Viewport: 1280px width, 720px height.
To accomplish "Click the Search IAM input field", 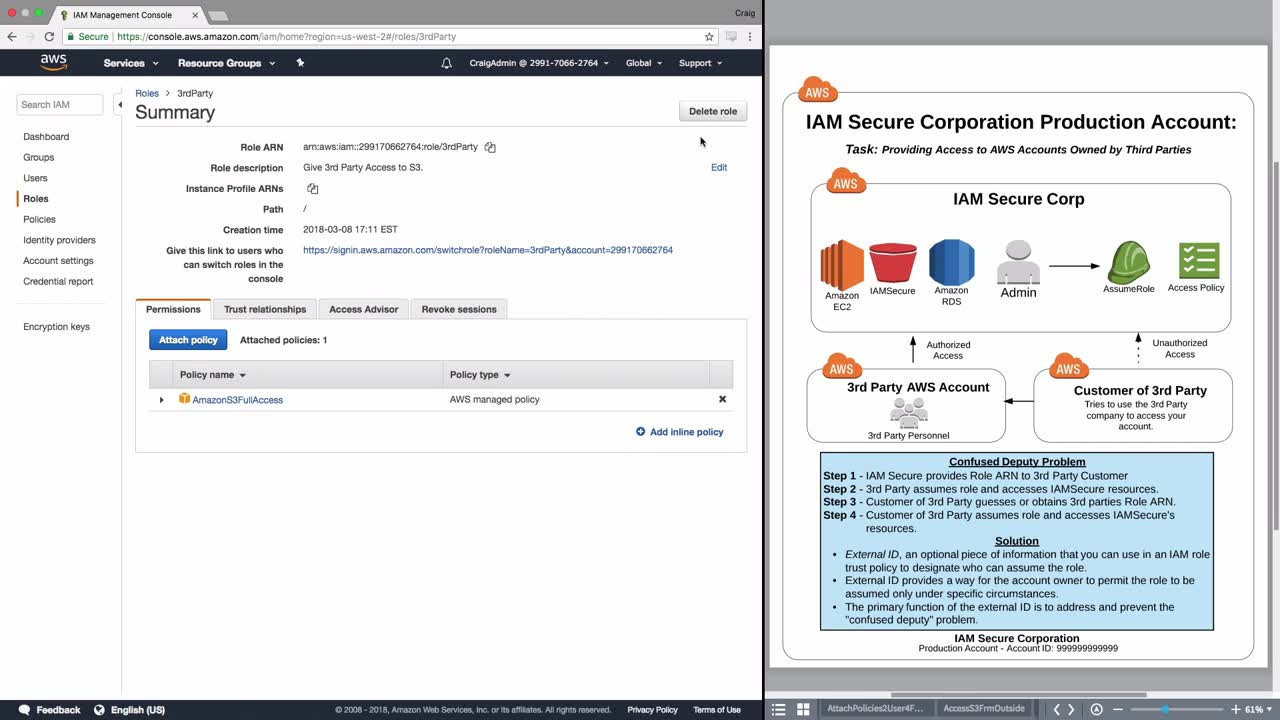I will pyautogui.click(x=60, y=104).
